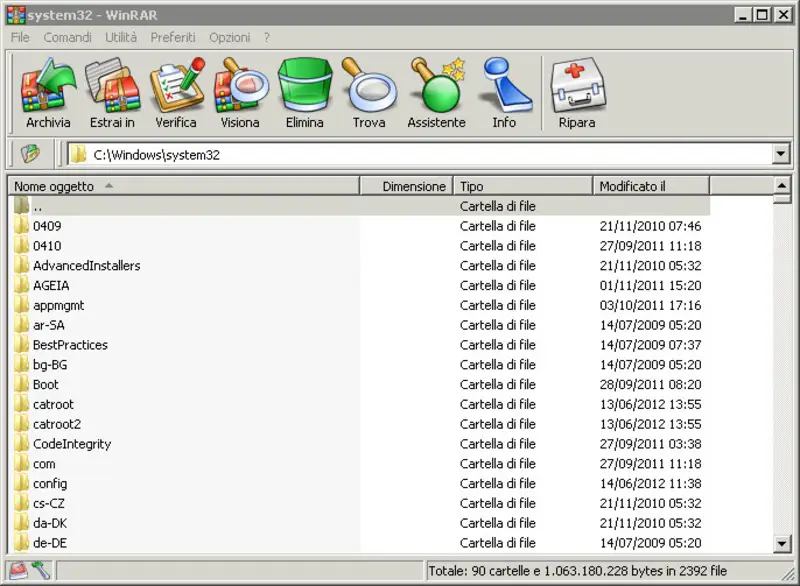Click the Ripara repair tool
Screen dimensions: 800x586
577,92
